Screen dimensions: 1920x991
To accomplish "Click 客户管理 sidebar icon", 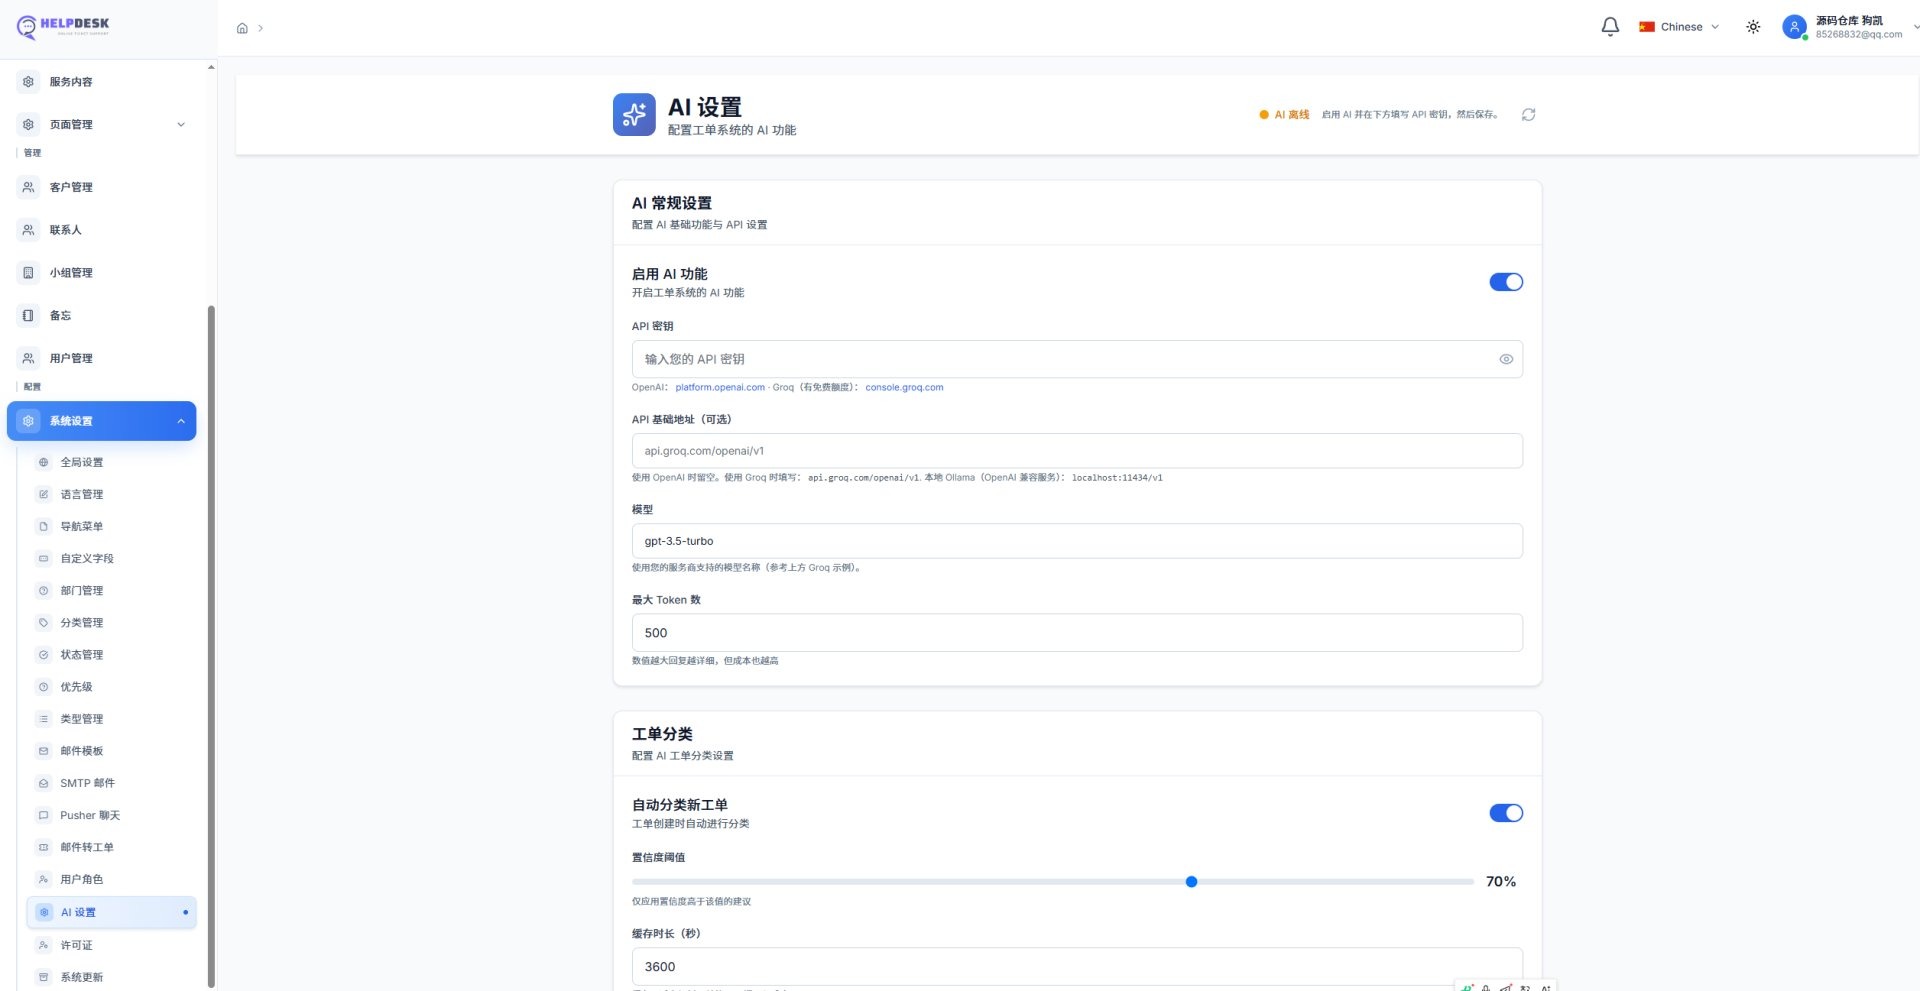I will 28,187.
